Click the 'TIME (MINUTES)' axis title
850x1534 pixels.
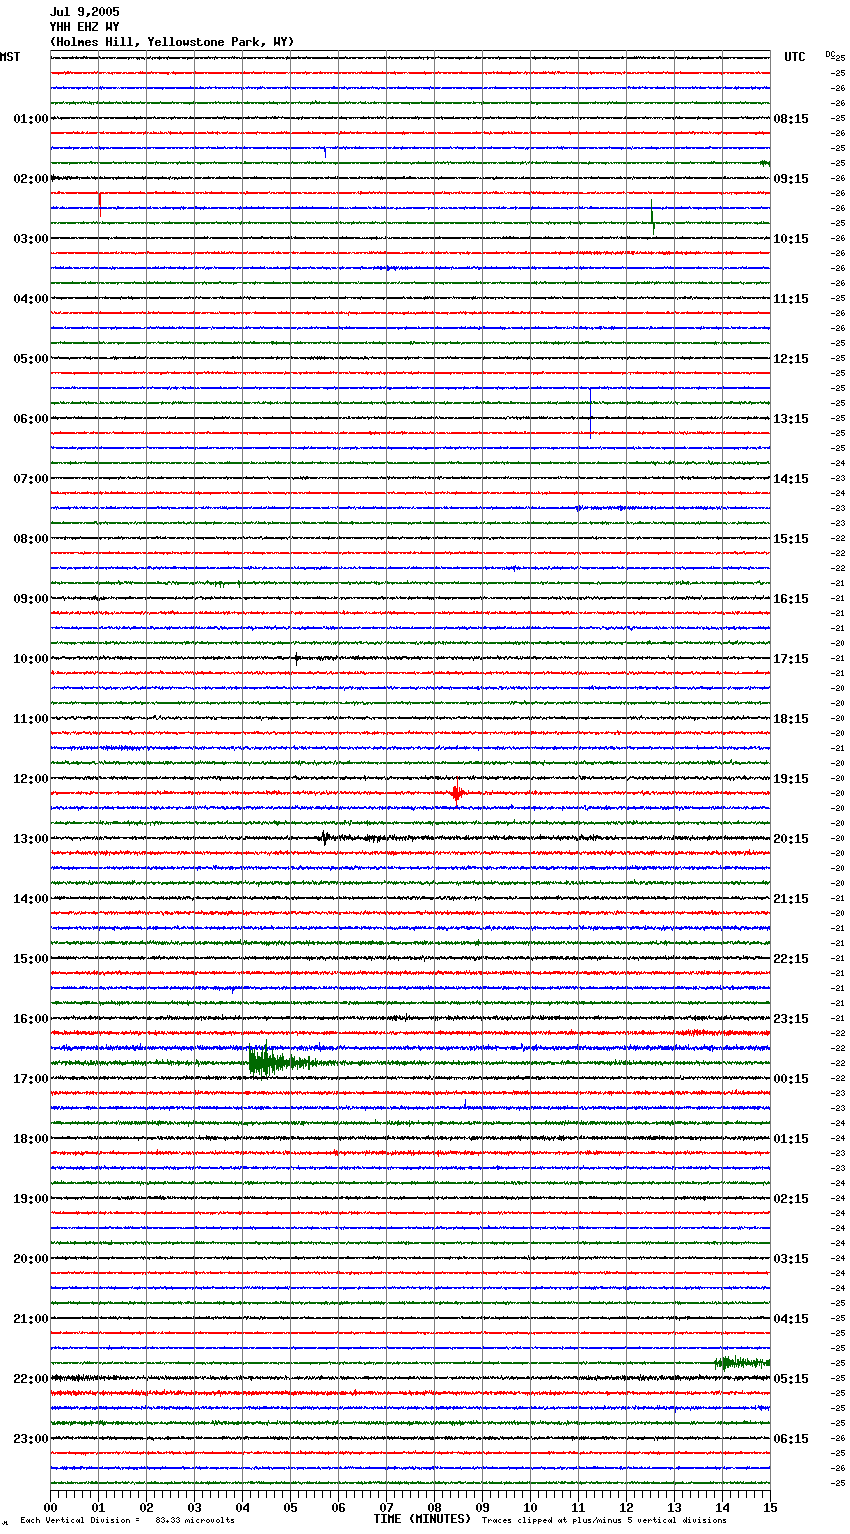click(x=422, y=1519)
